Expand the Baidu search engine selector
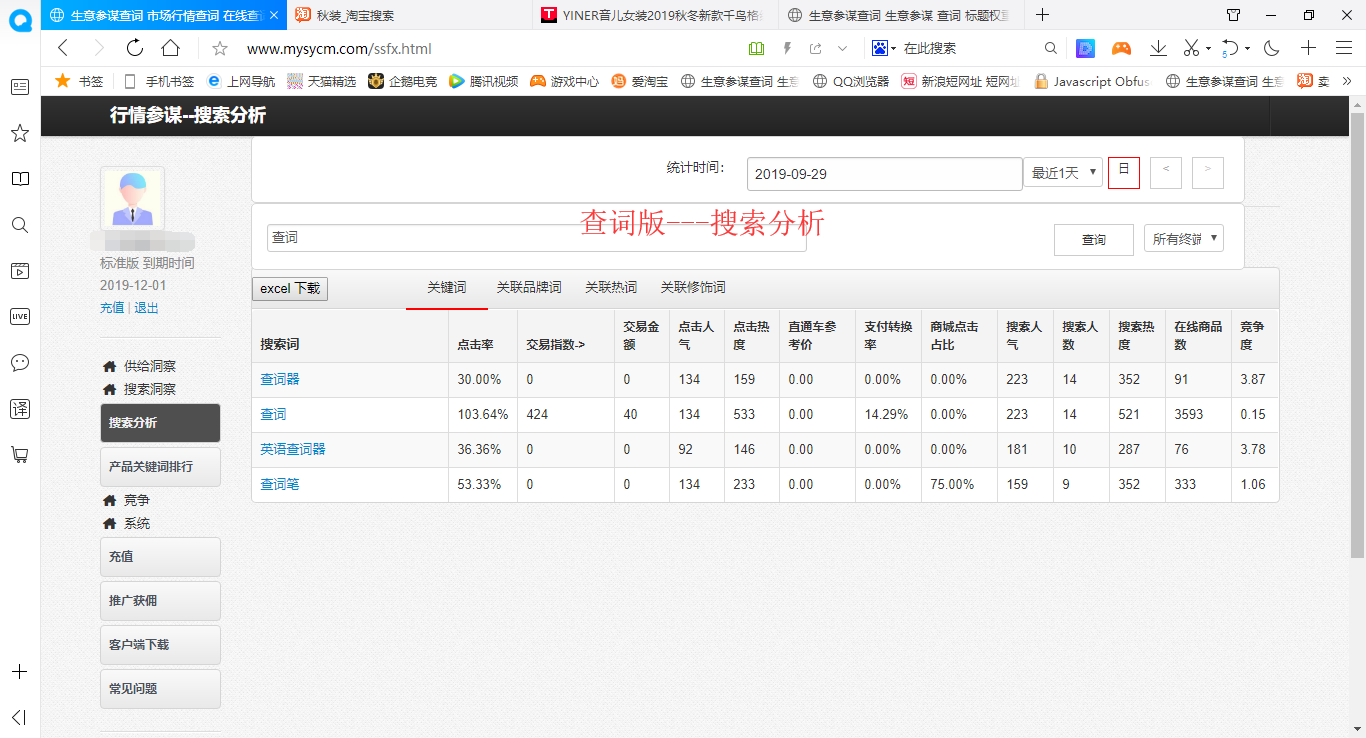 (x=883, y=48)
